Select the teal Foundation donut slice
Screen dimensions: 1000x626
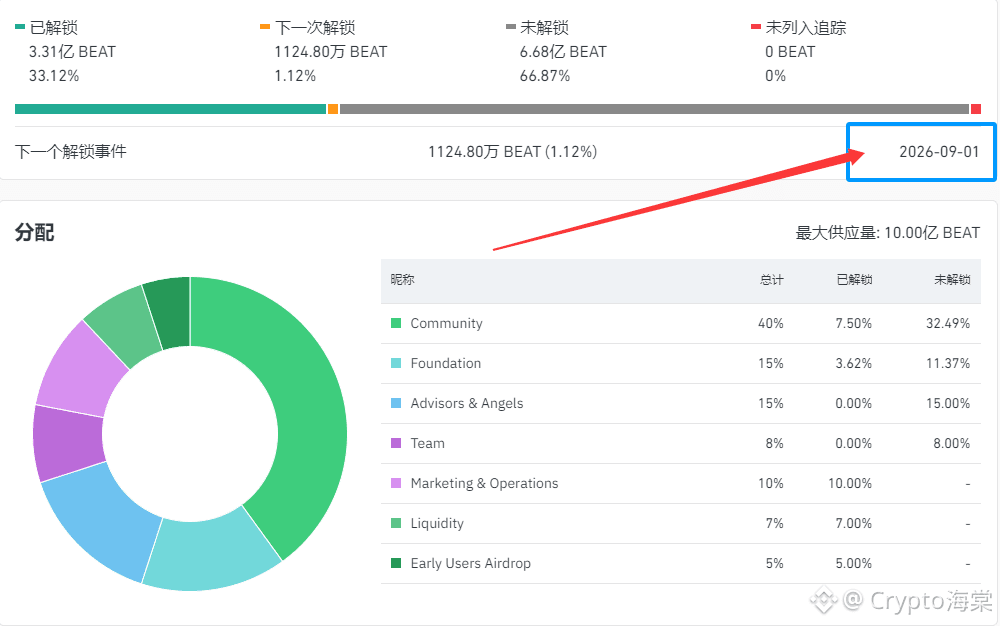coord(214,553)
